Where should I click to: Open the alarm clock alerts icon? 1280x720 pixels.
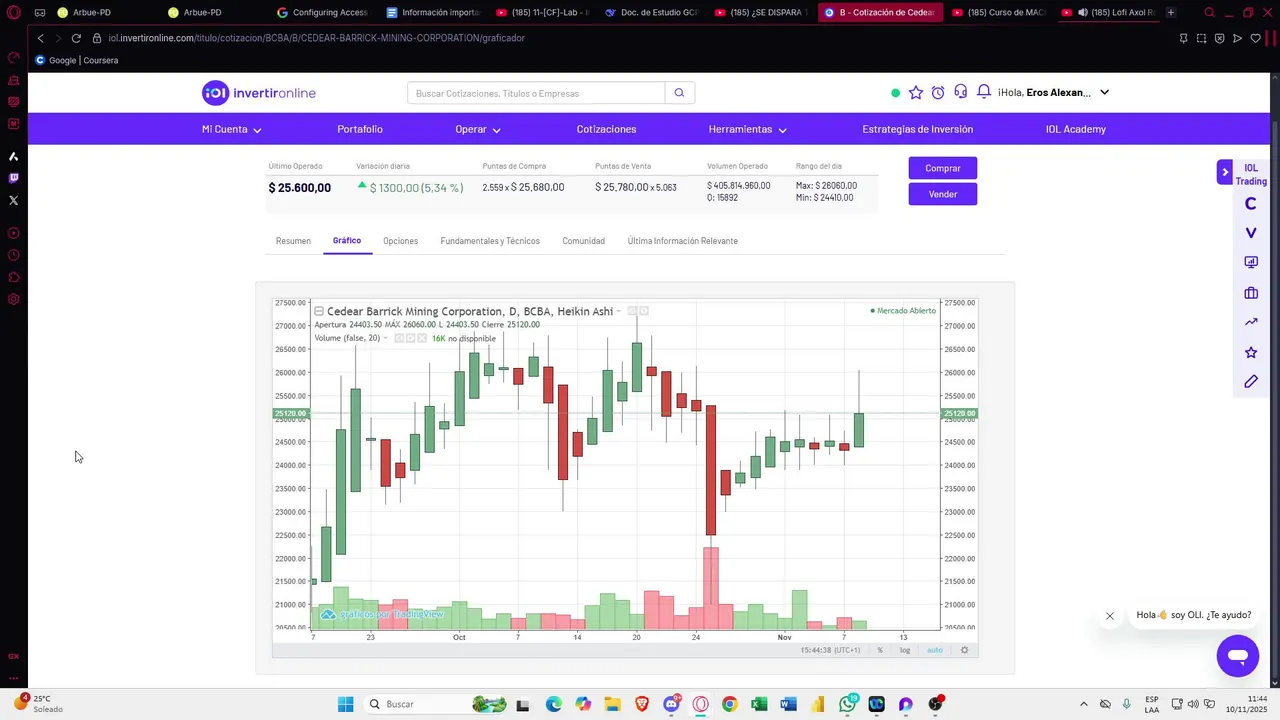(x=938, y=92)
